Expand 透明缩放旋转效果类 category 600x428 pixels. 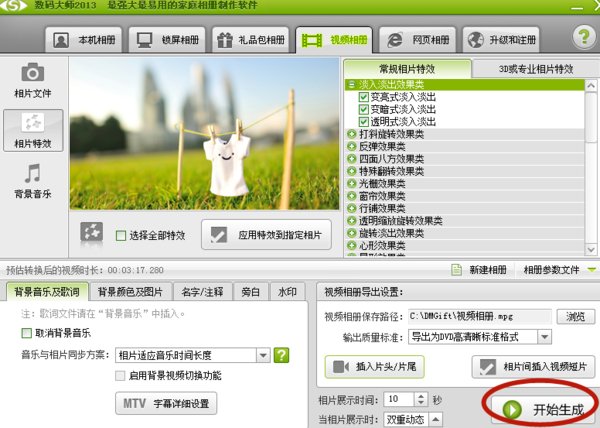coord(351,221)
